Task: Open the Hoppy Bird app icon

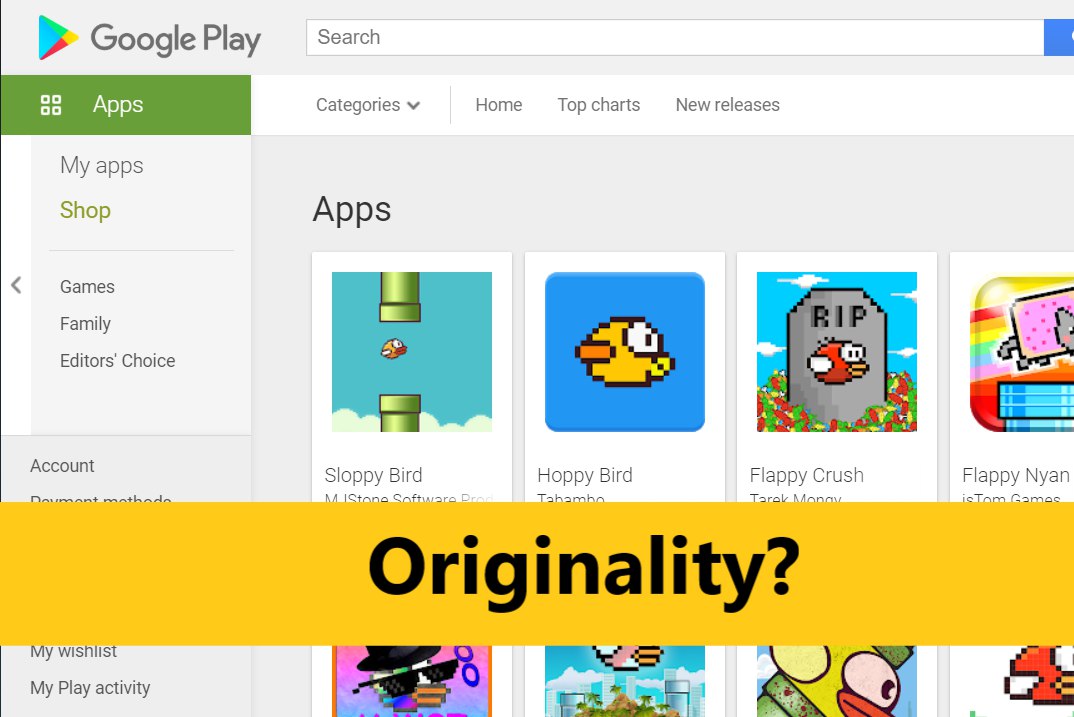Action: pos(625,352)
